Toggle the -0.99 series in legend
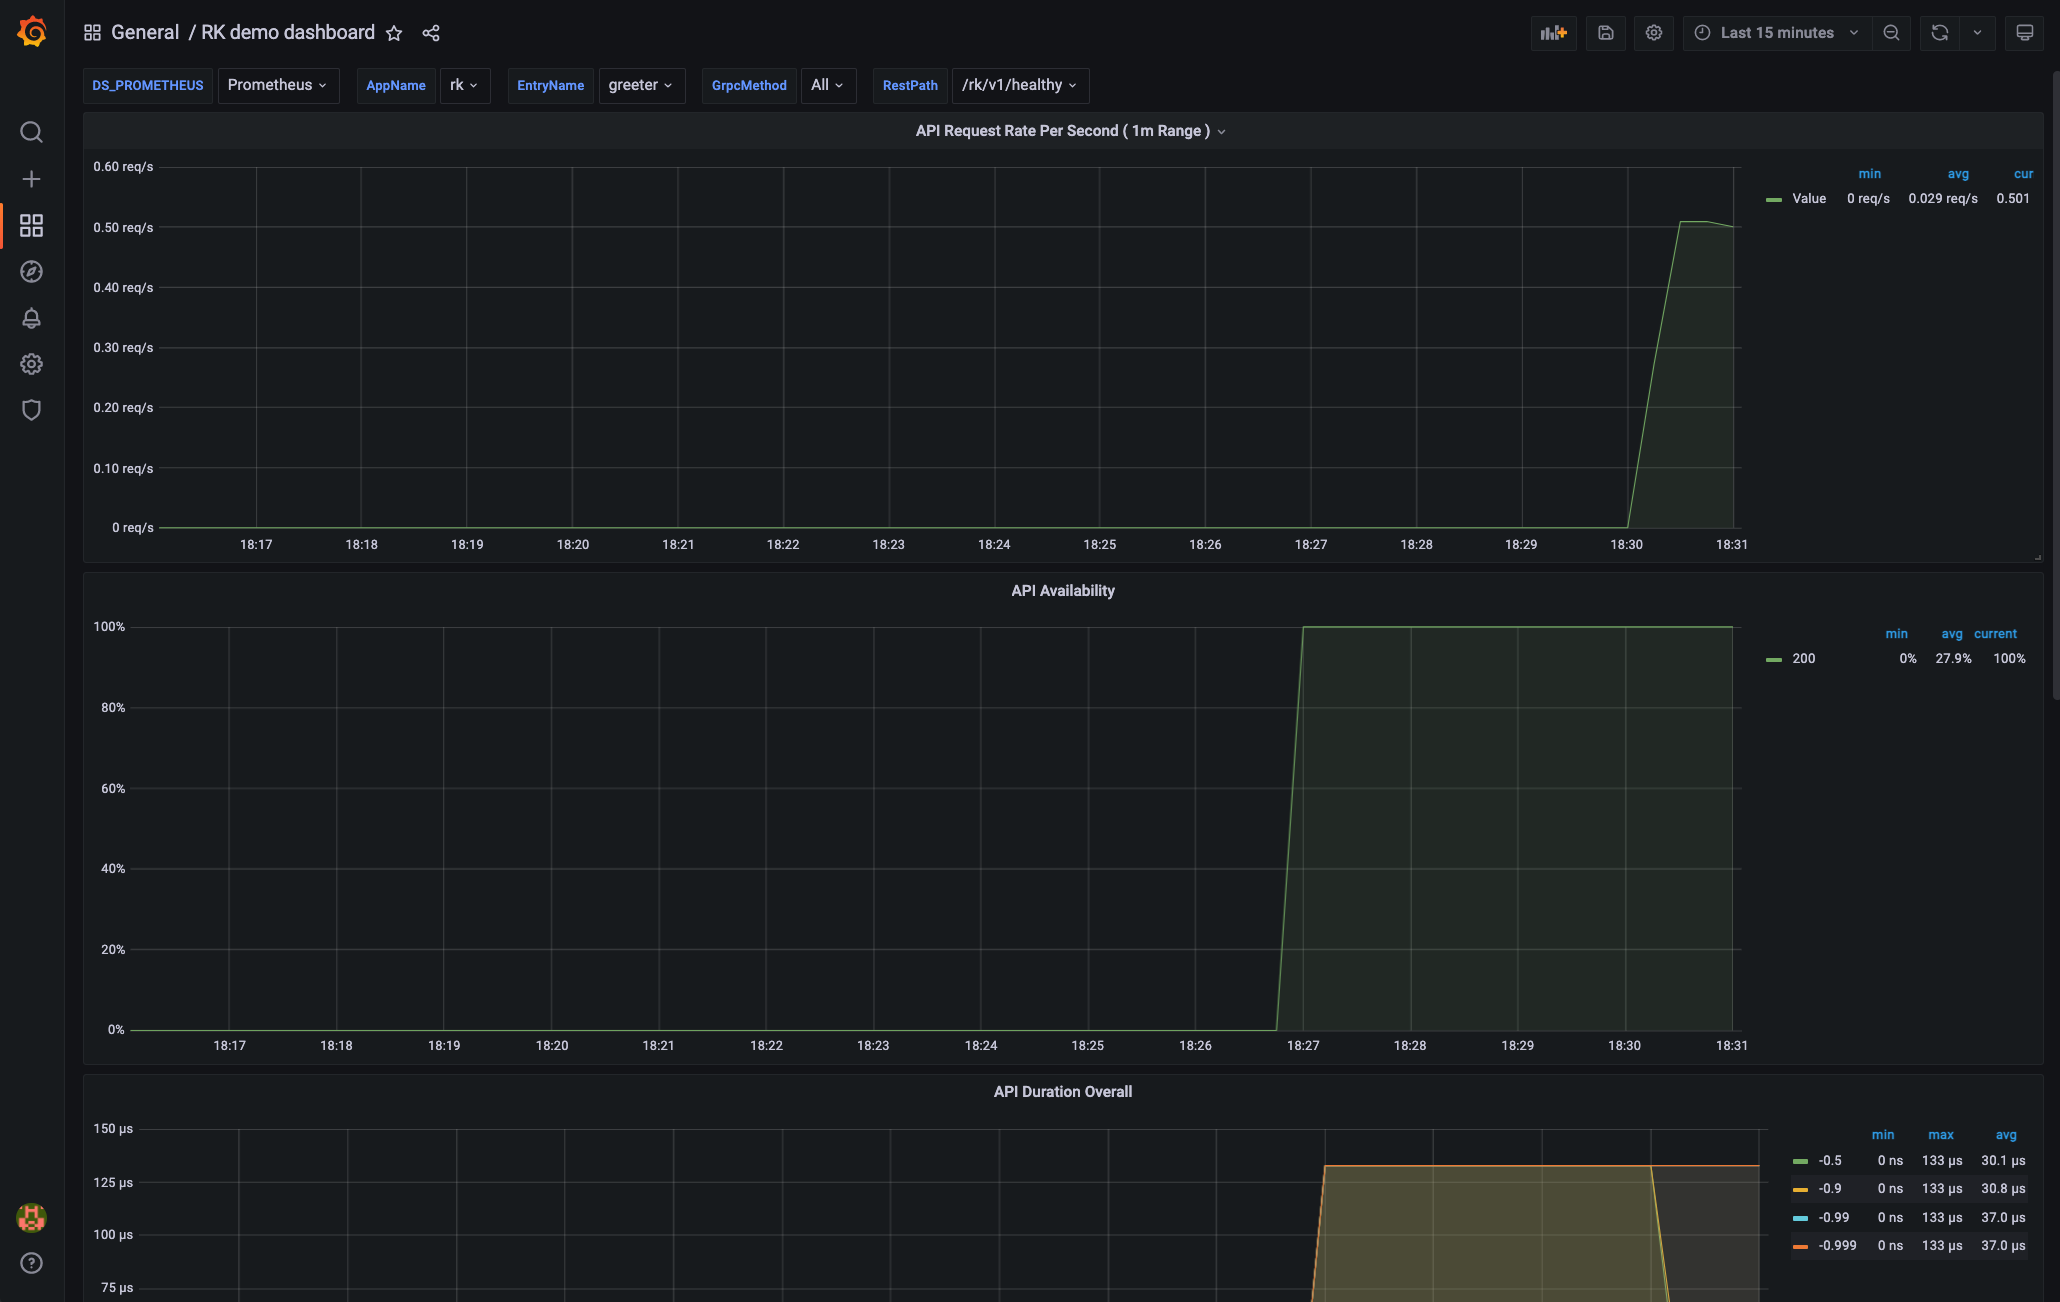 [x=1833, y=1217]
